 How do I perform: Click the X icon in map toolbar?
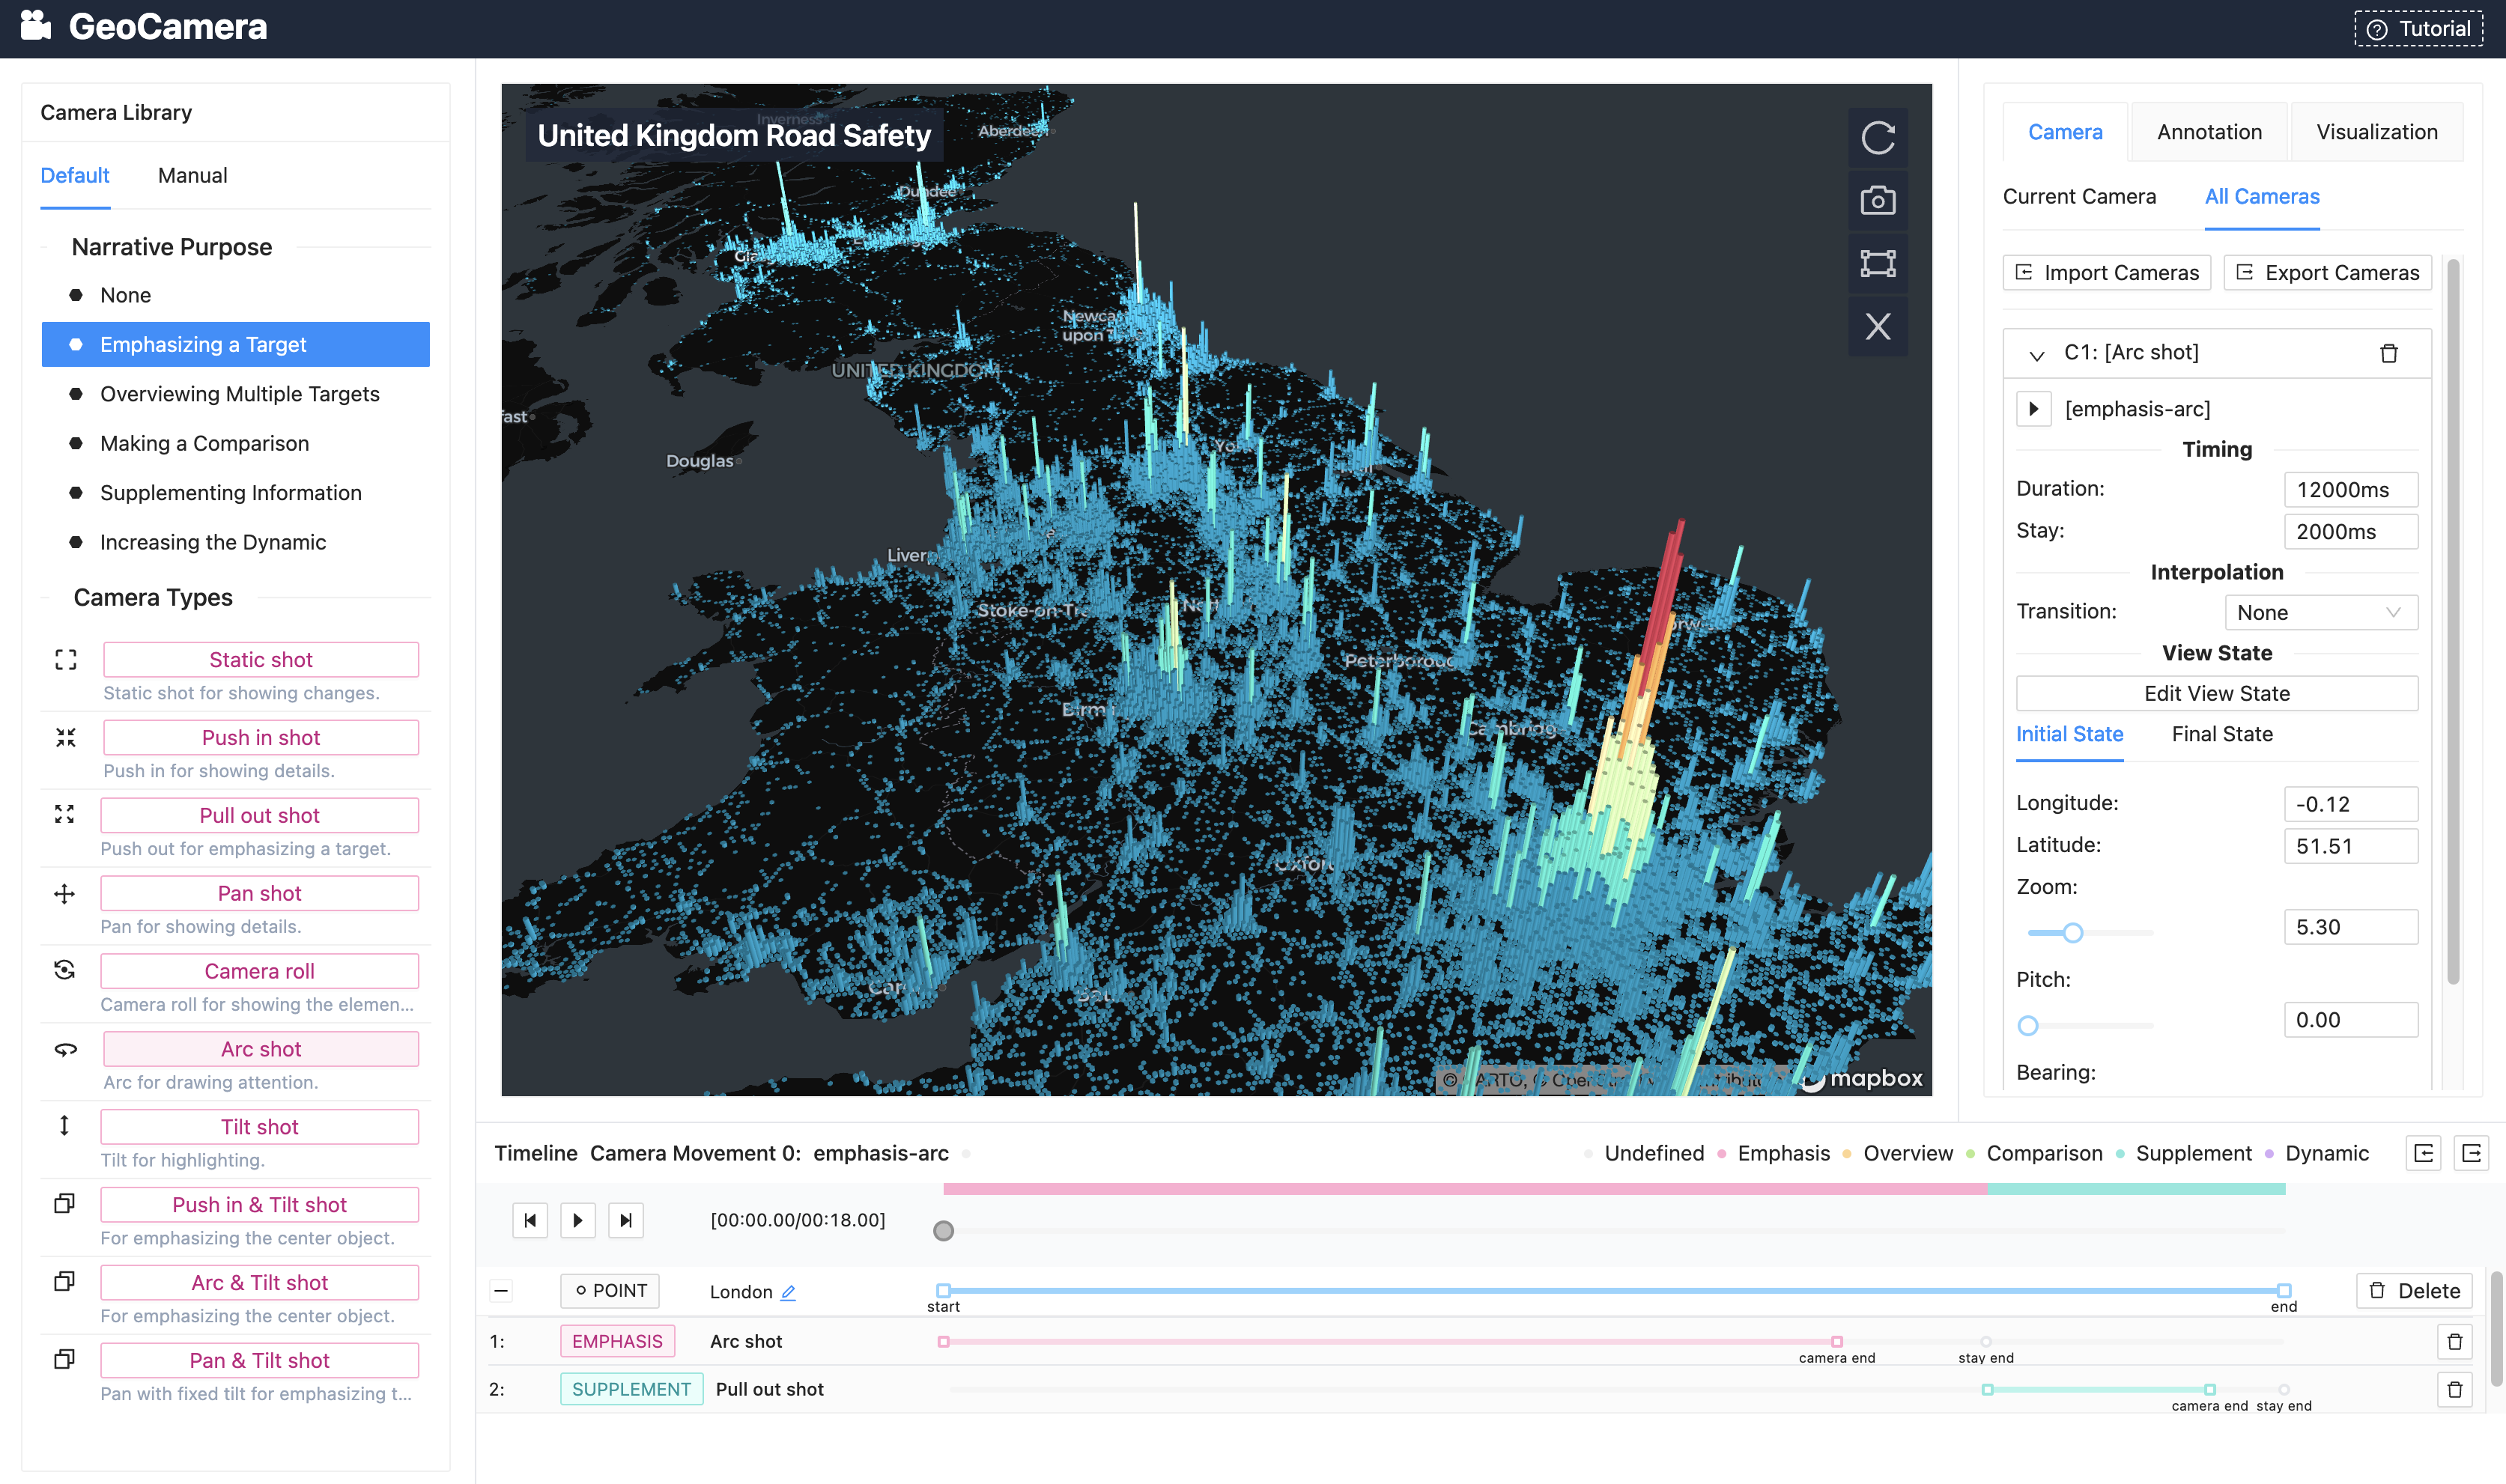[1877, 327]
